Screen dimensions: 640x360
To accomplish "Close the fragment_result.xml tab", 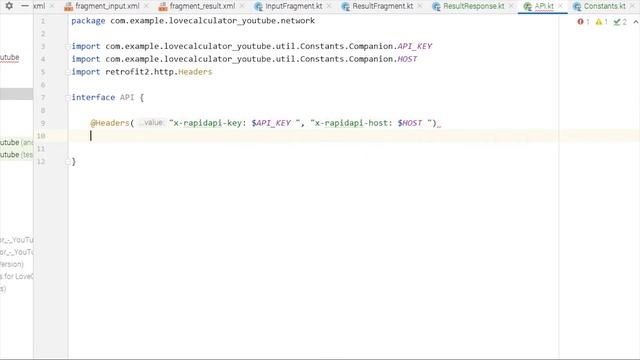I will point(242,6).
